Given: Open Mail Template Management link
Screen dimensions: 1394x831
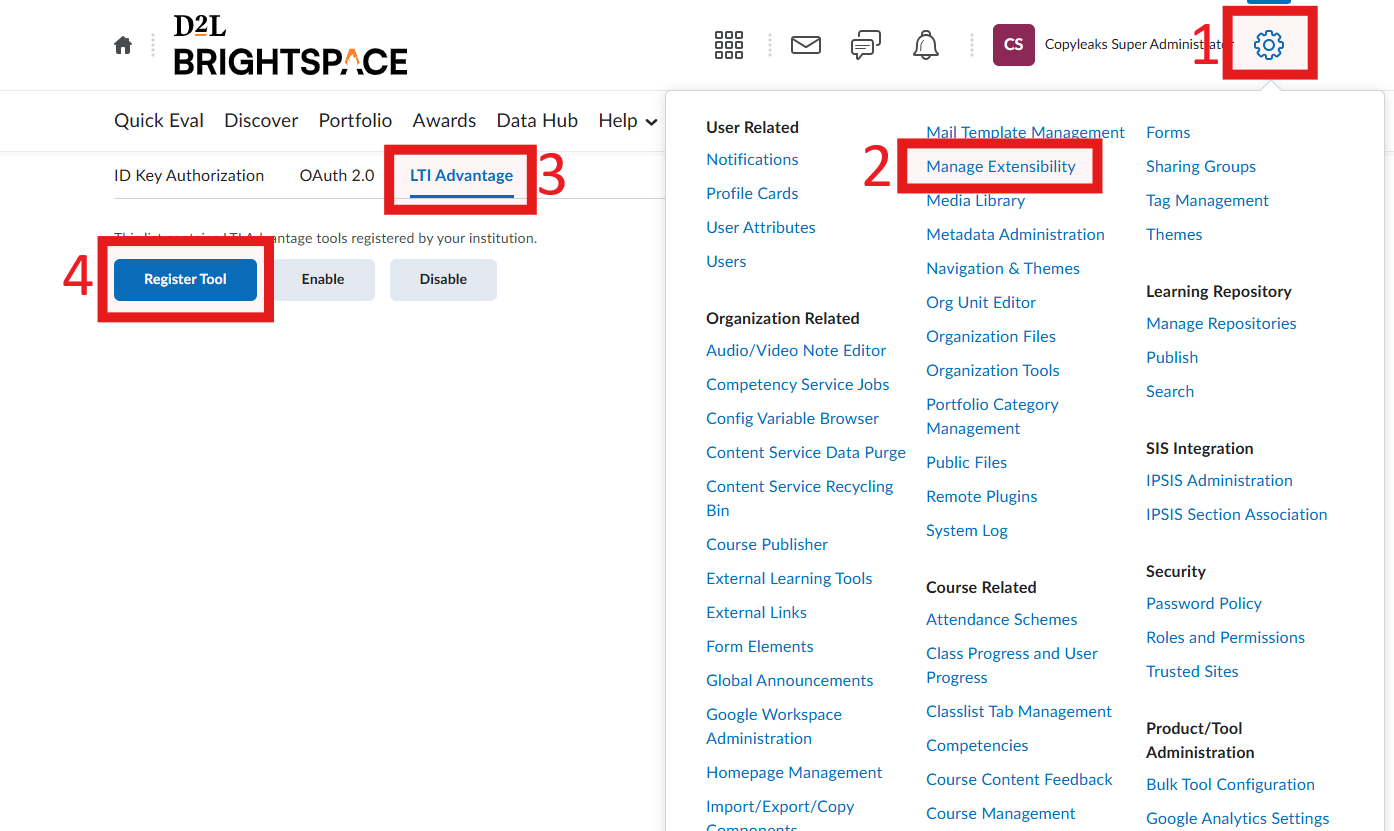Looking at the screenshot, I should (1025, 133).
